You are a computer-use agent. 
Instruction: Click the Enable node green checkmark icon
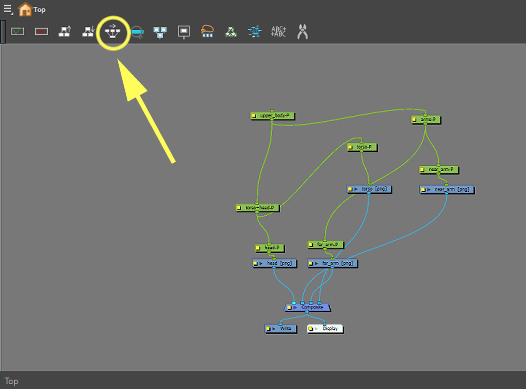pos(17,32)
